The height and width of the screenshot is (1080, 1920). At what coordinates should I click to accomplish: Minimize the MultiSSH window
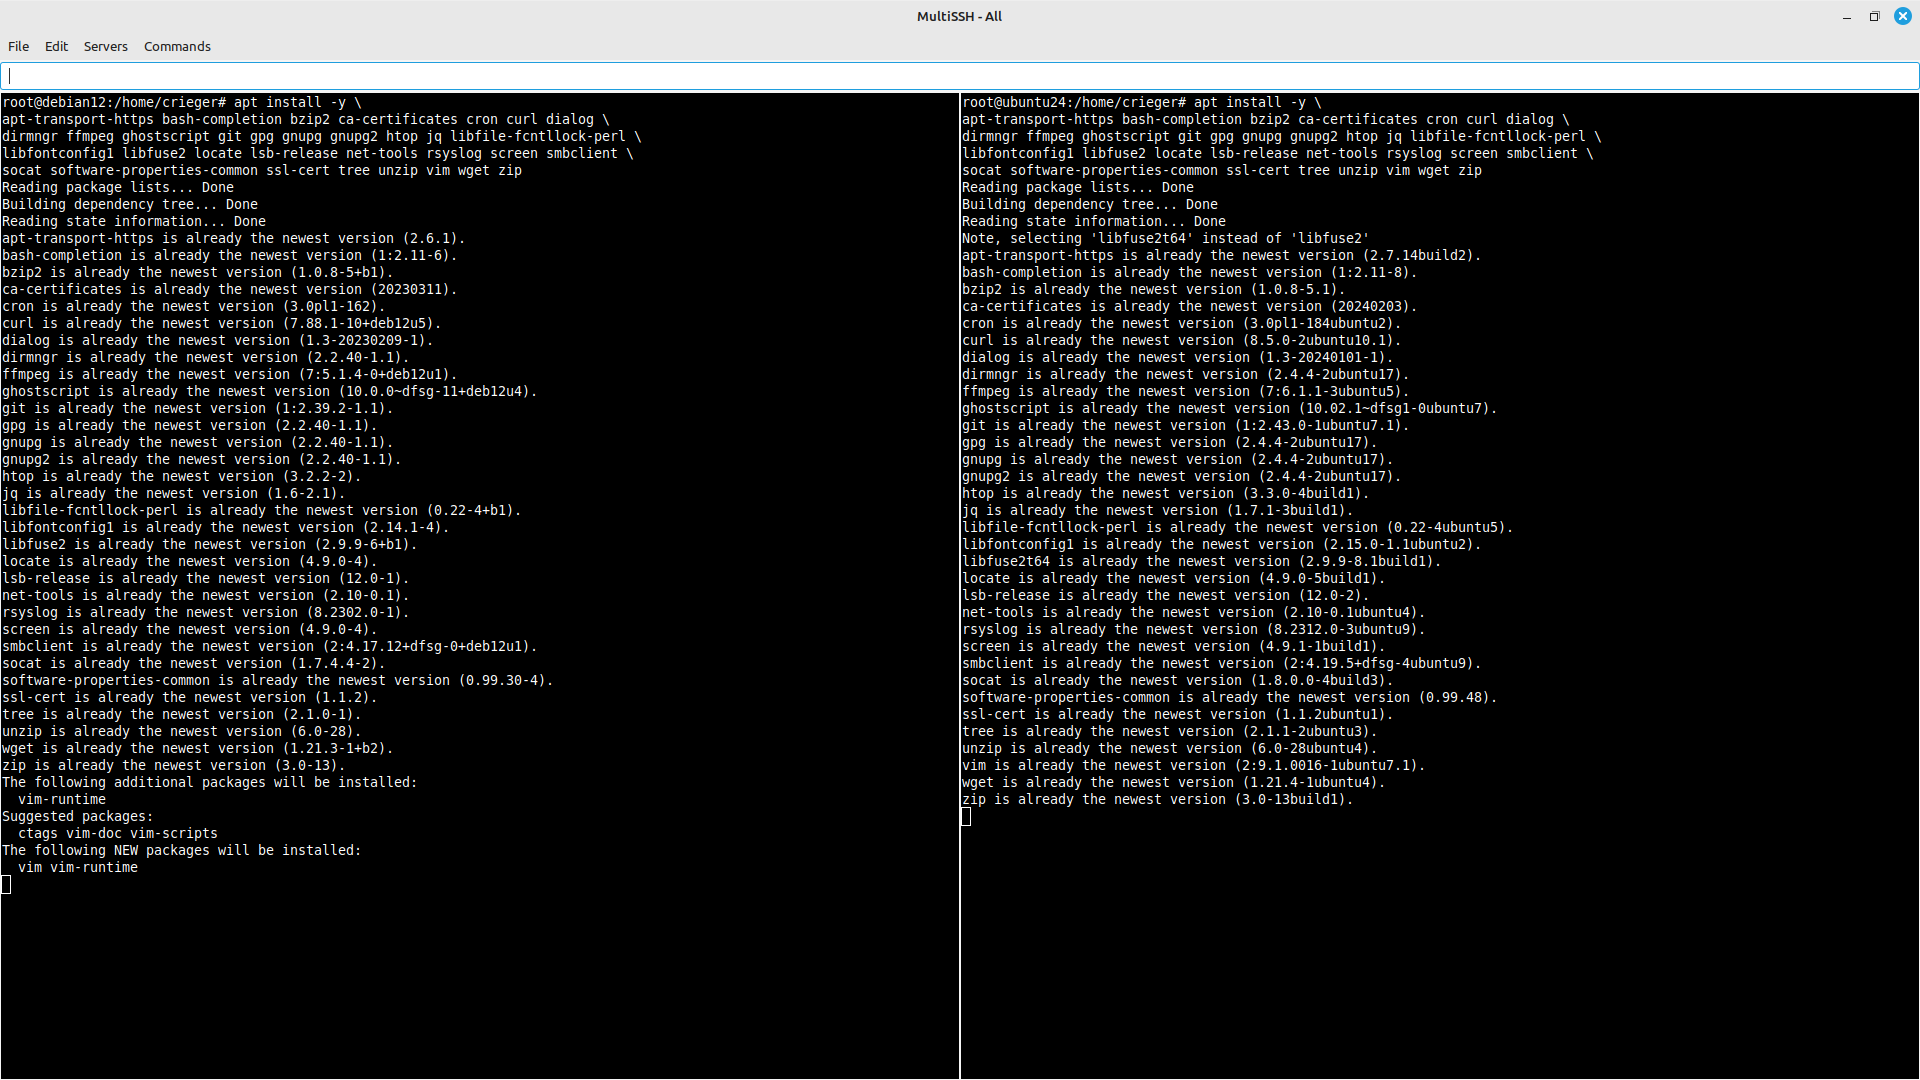coord(1846,16)
